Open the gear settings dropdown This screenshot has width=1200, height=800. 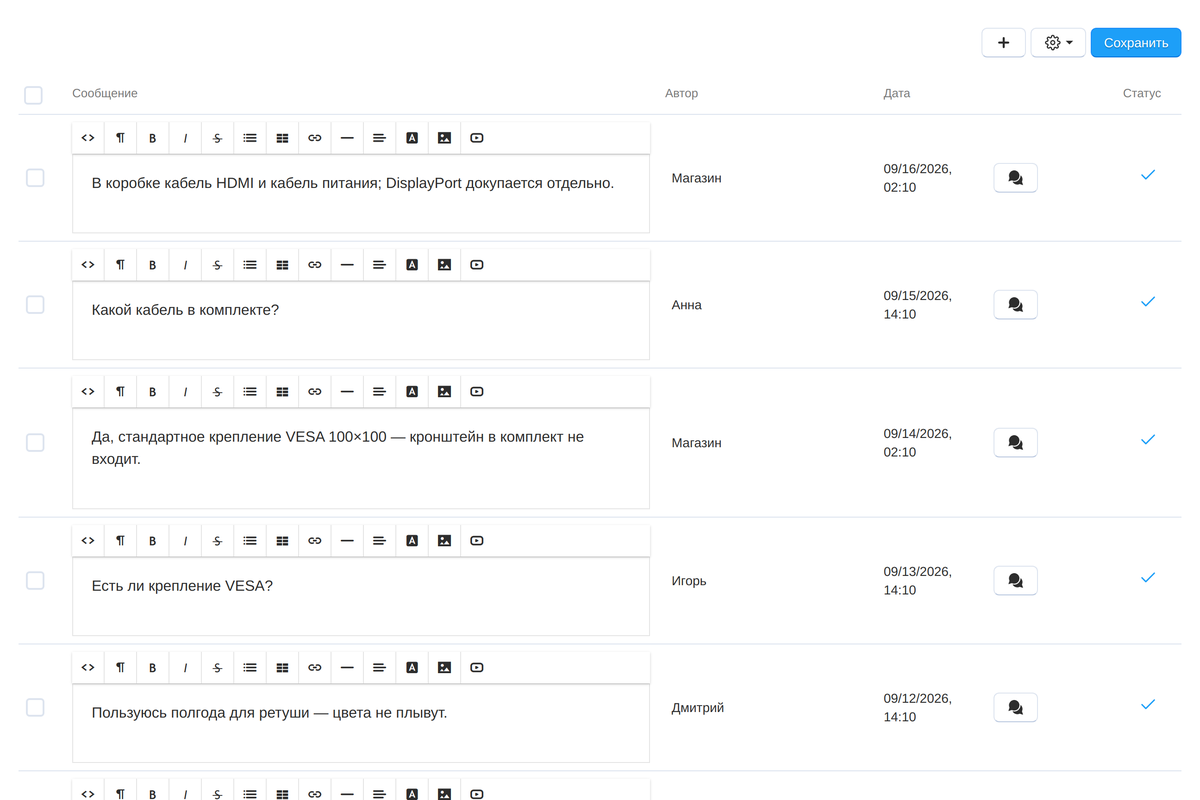1058,43
